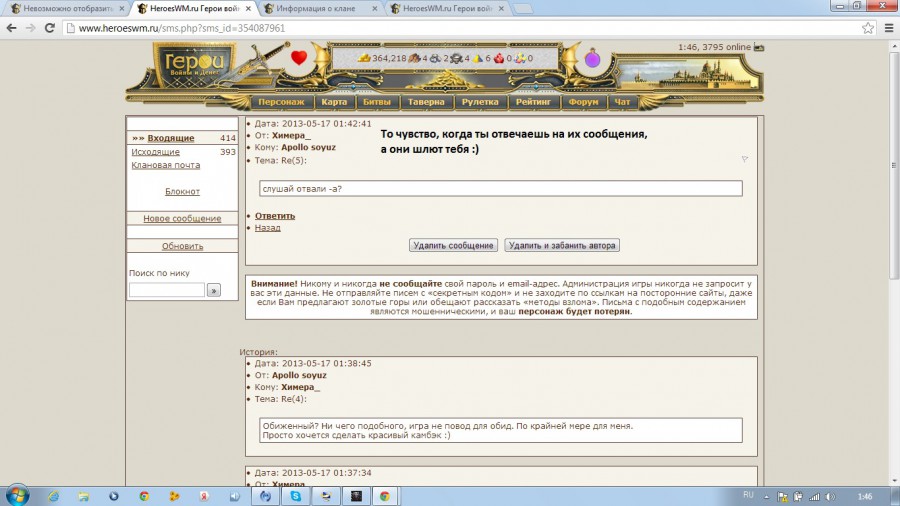
Task: Click the taskbar clock showing 1:46
Action: tap(864, 496)
